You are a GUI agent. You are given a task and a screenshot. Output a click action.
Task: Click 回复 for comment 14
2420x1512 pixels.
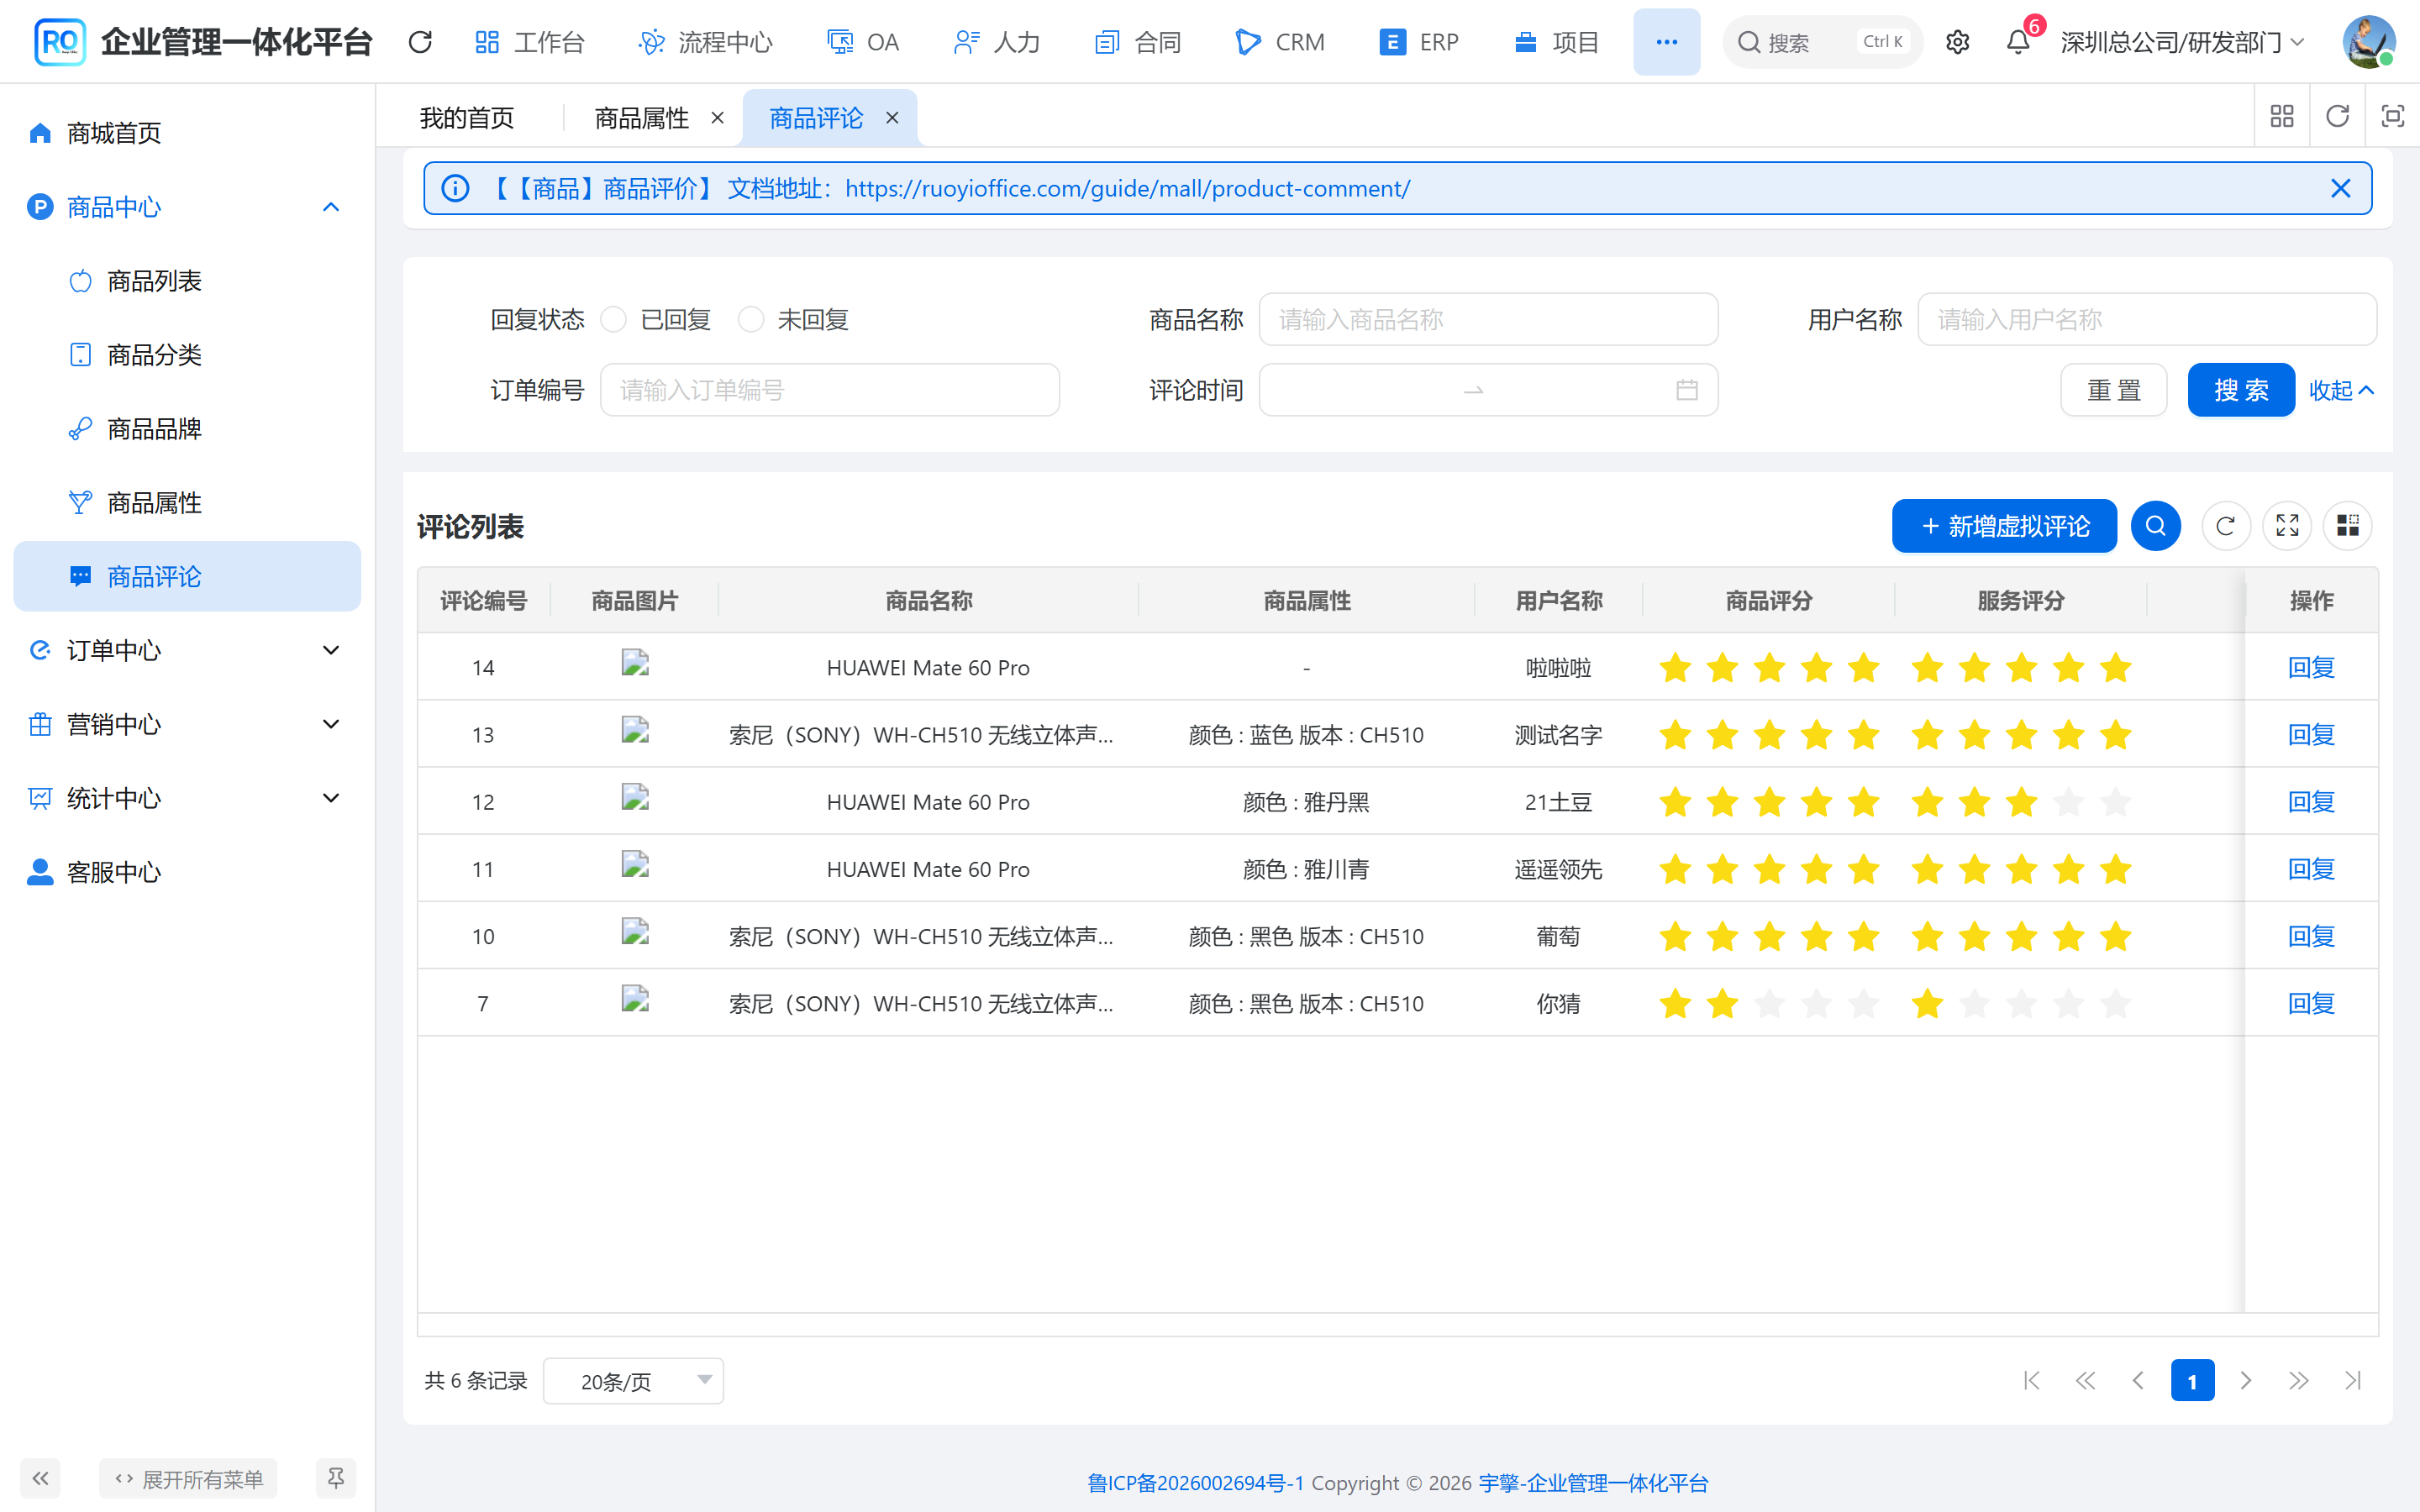2311,667
